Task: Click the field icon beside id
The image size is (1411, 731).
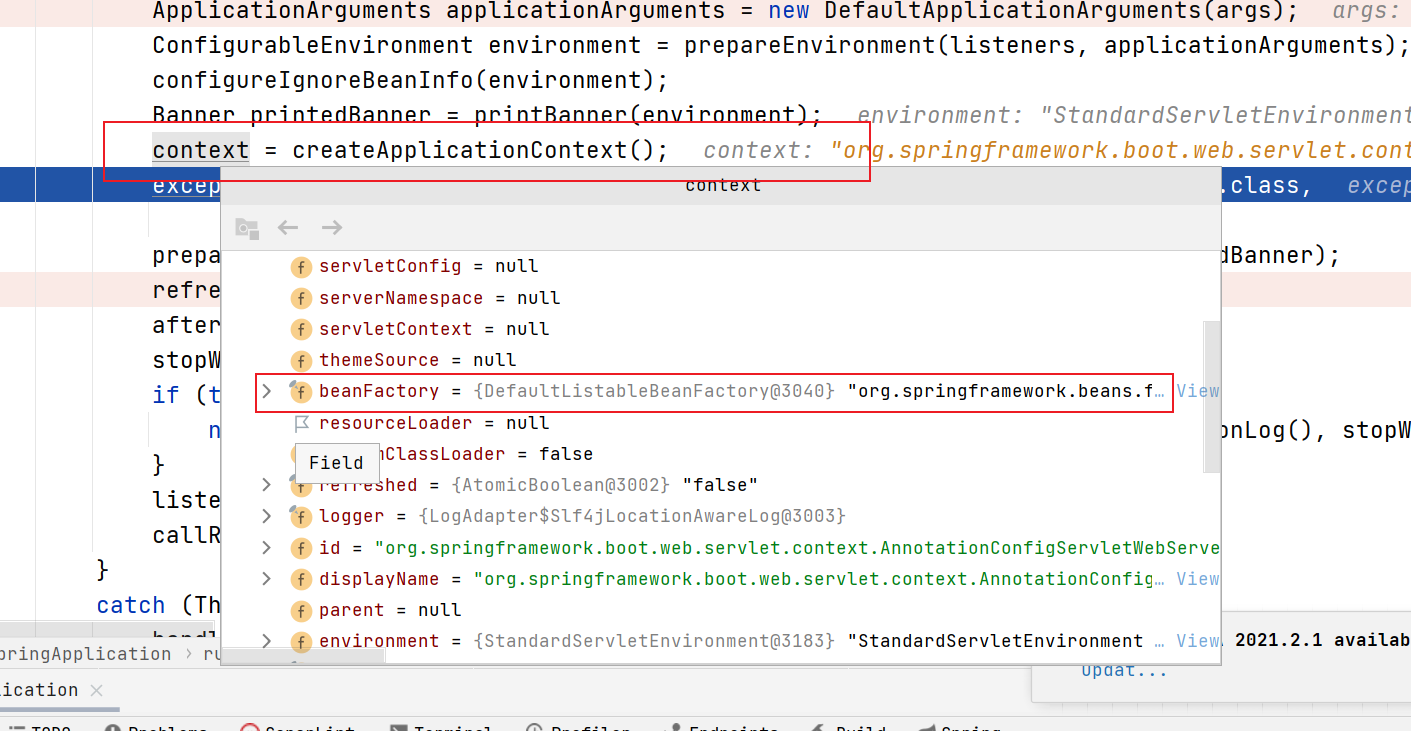Action: [301, 548]
